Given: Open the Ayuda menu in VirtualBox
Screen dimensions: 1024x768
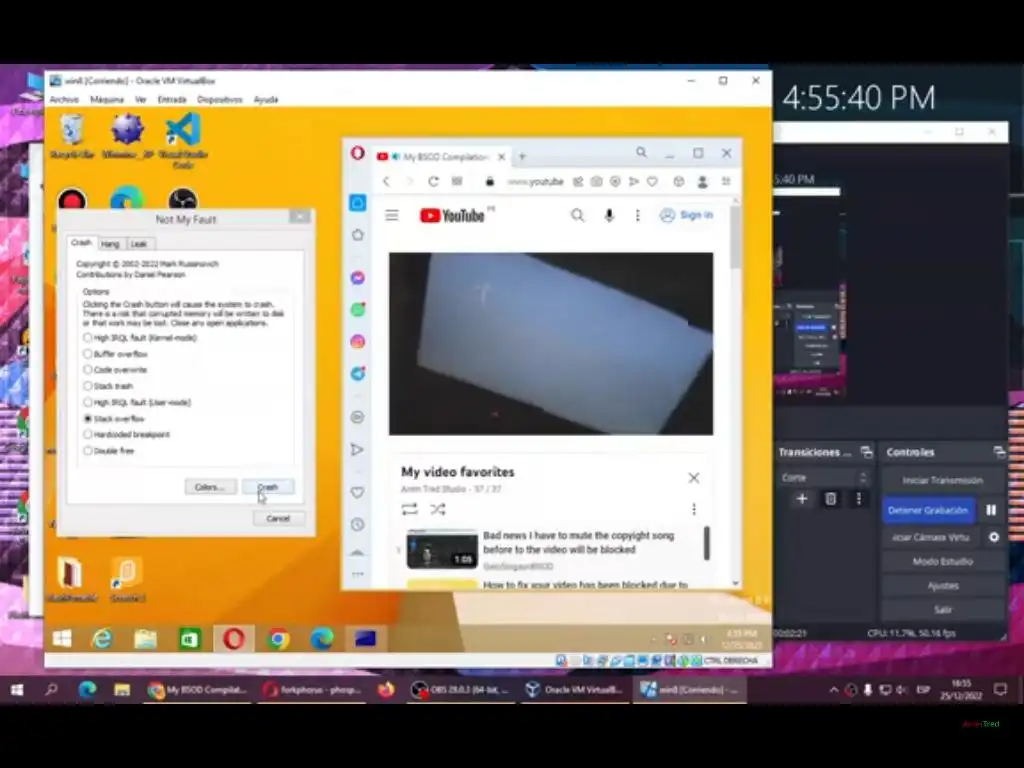Looking at the screenshot, I should click(x=266, y=99).
